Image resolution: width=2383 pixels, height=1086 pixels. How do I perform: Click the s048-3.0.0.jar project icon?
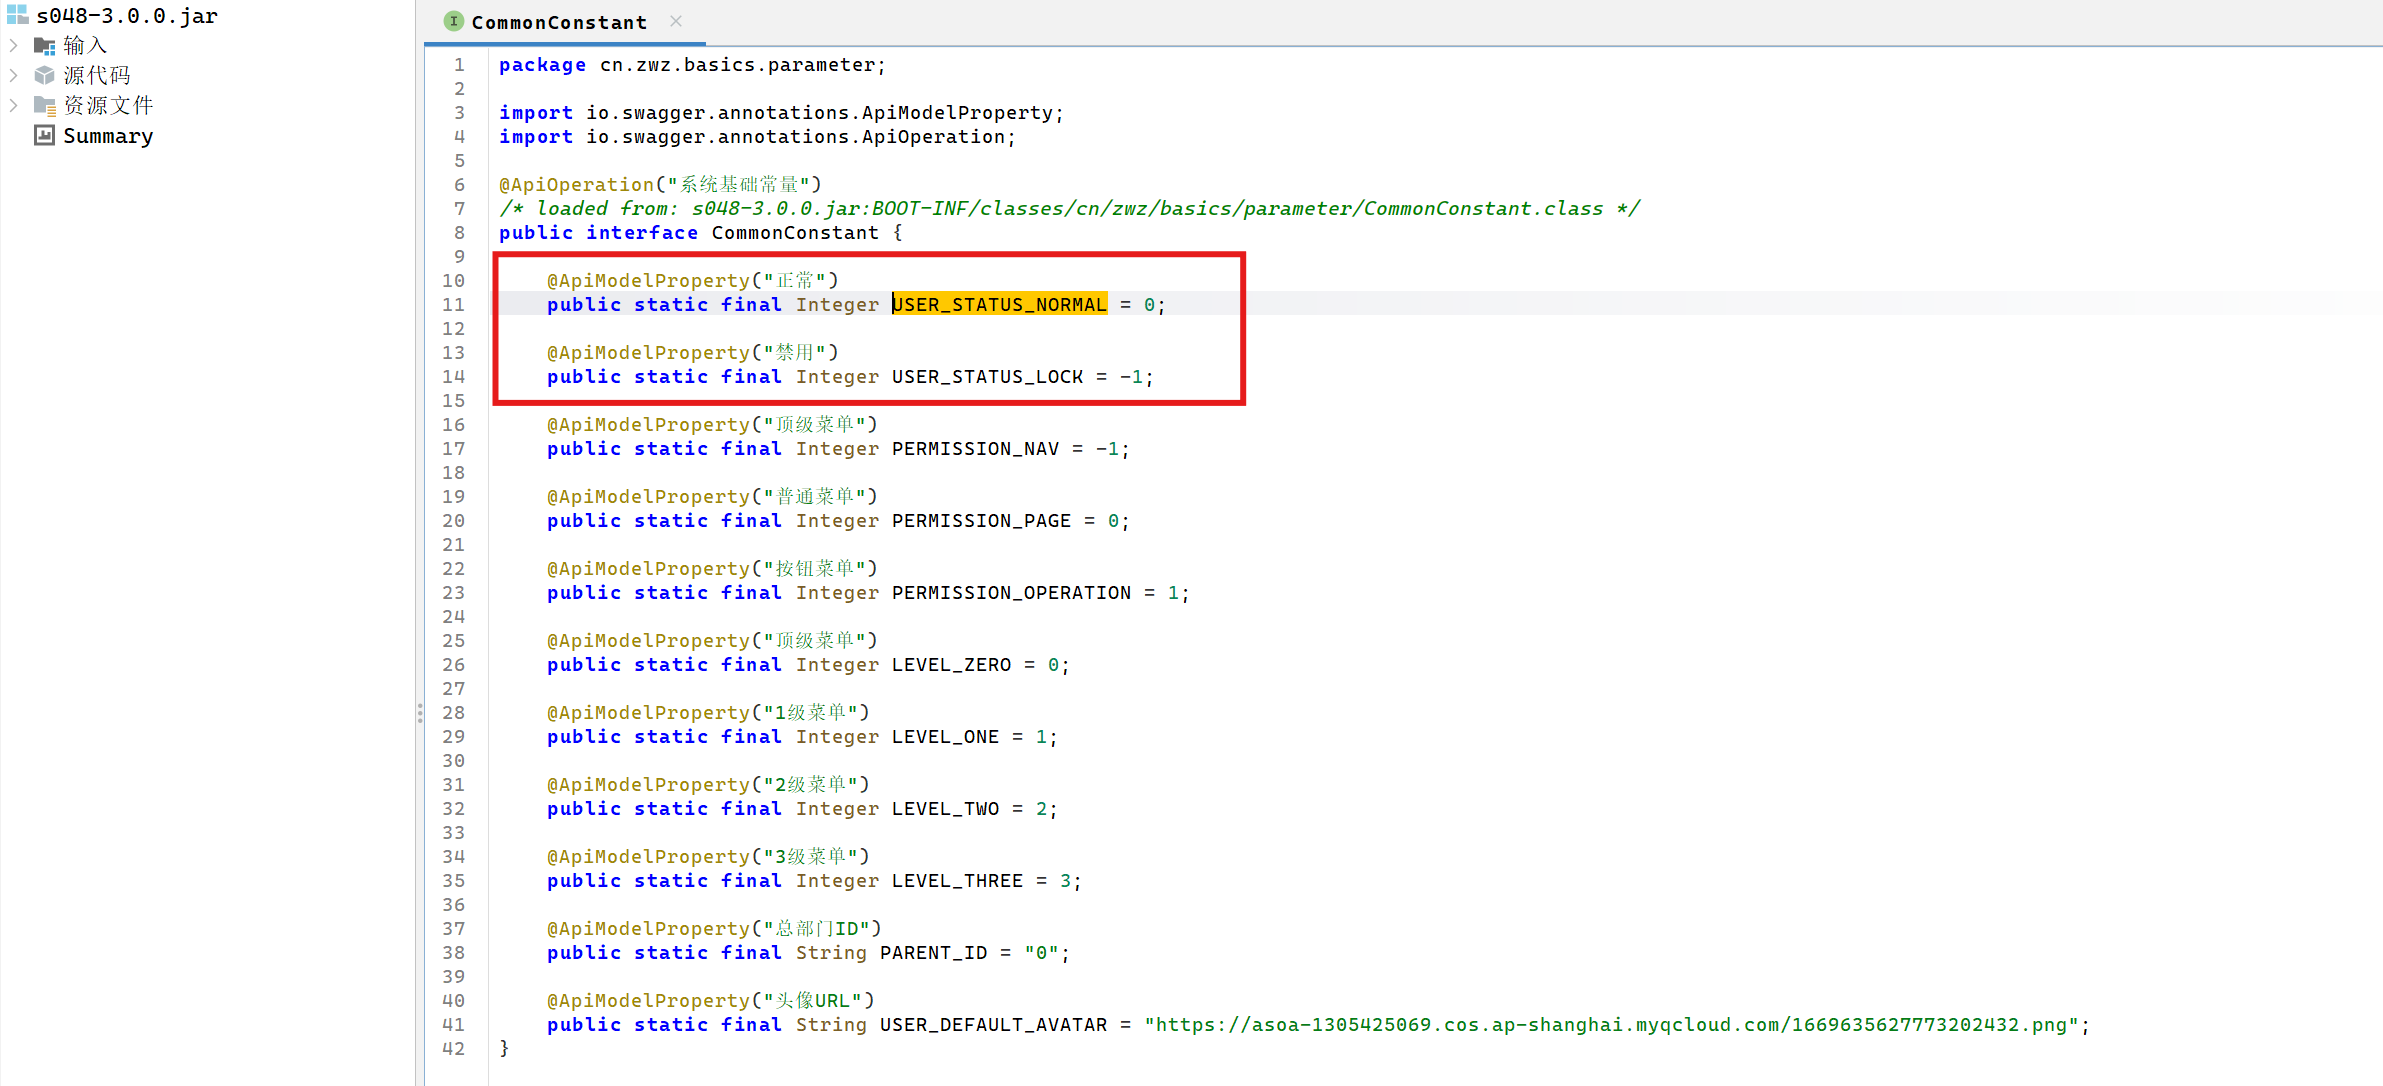point(17,15)
